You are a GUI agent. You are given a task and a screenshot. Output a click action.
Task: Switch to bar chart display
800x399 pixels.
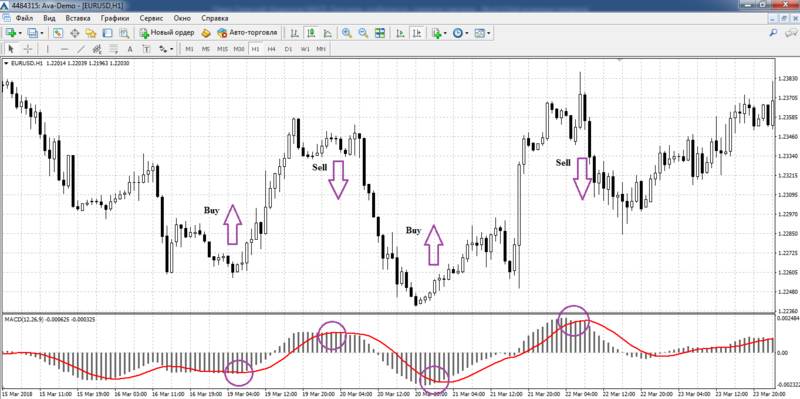[294, 33]
